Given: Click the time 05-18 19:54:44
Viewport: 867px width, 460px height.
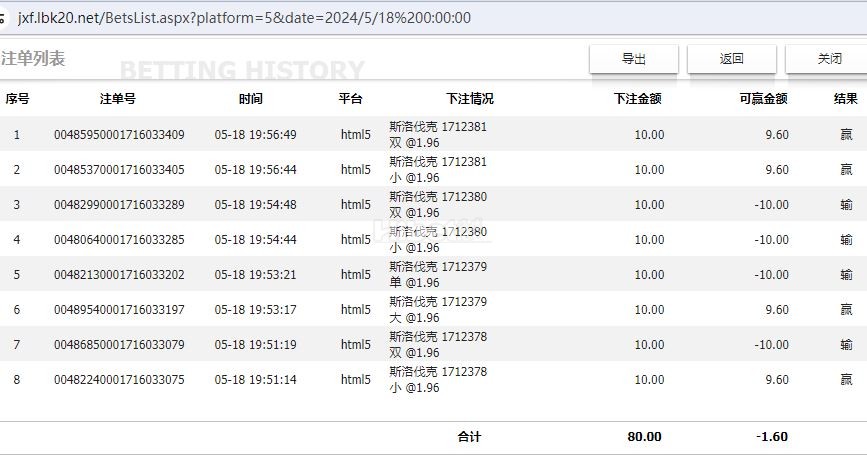Looking at the screenshot, I should [x=255, y=240].
